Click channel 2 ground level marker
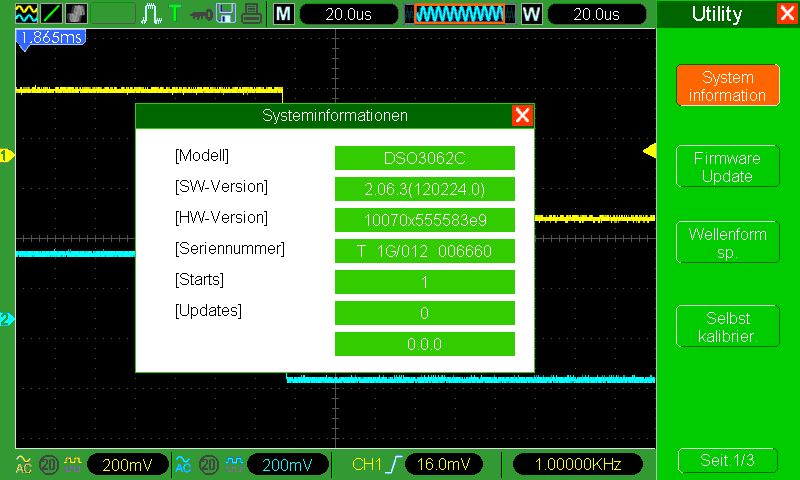The height and width of the screenshot is (480, 800). click(7, 319)
